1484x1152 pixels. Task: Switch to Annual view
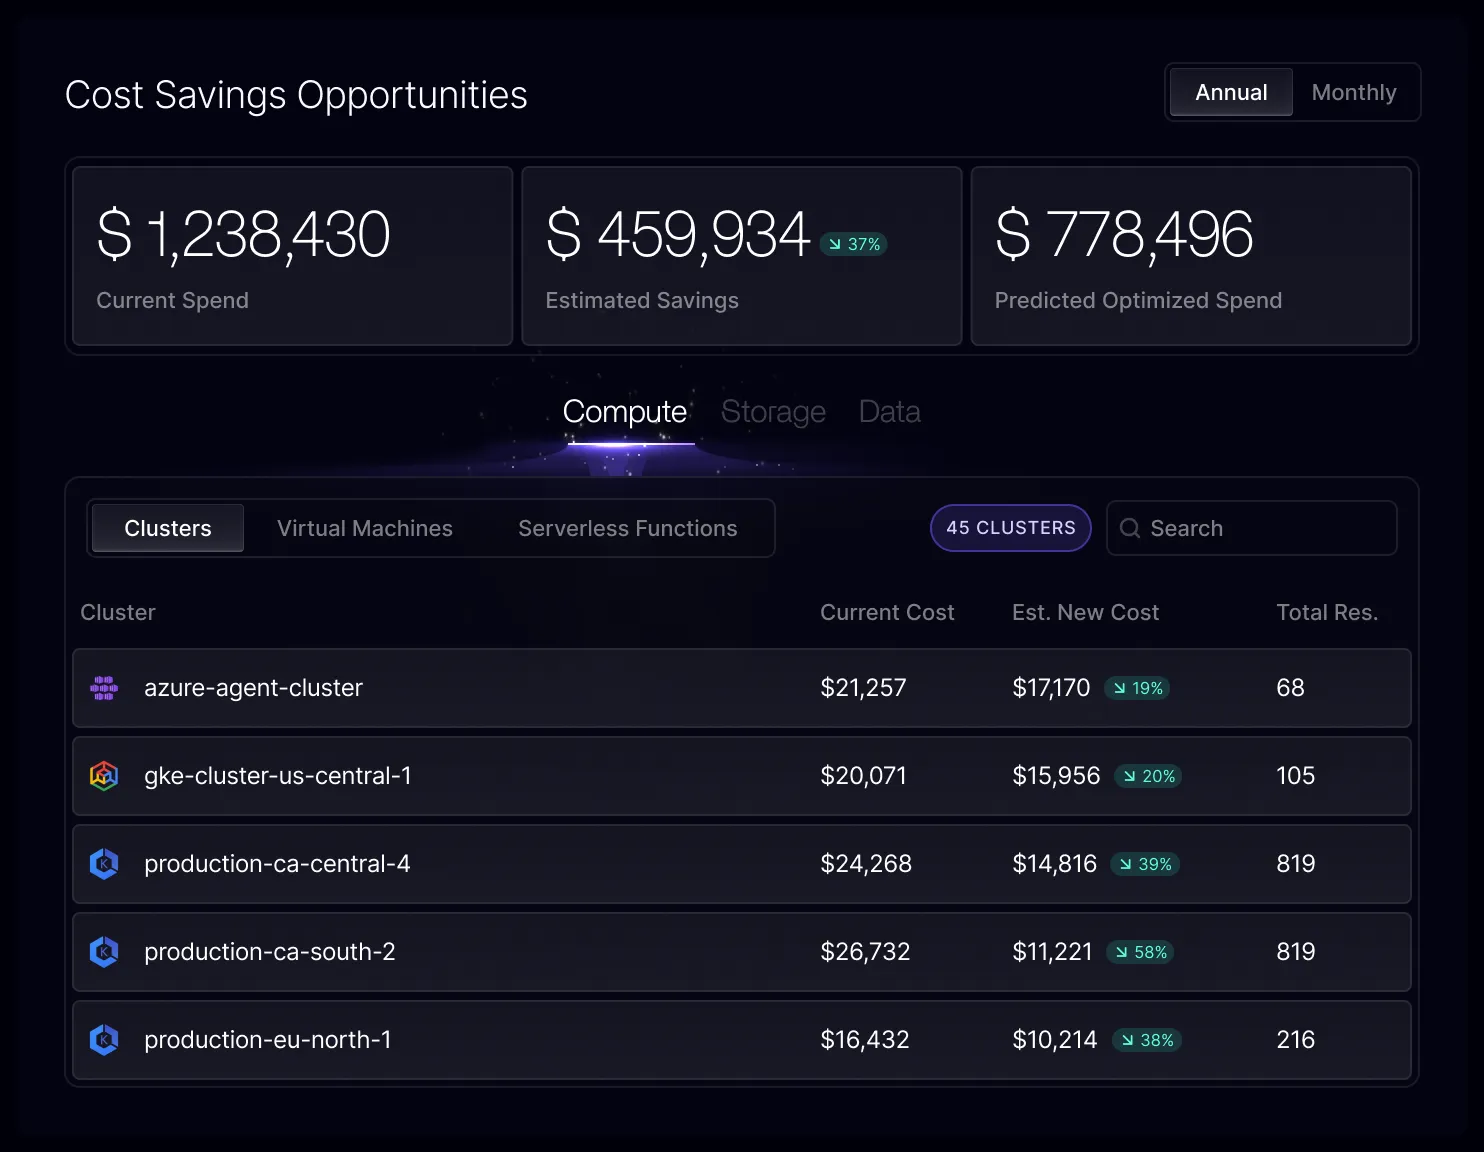pyautogui.click(x=1231, y=92)
